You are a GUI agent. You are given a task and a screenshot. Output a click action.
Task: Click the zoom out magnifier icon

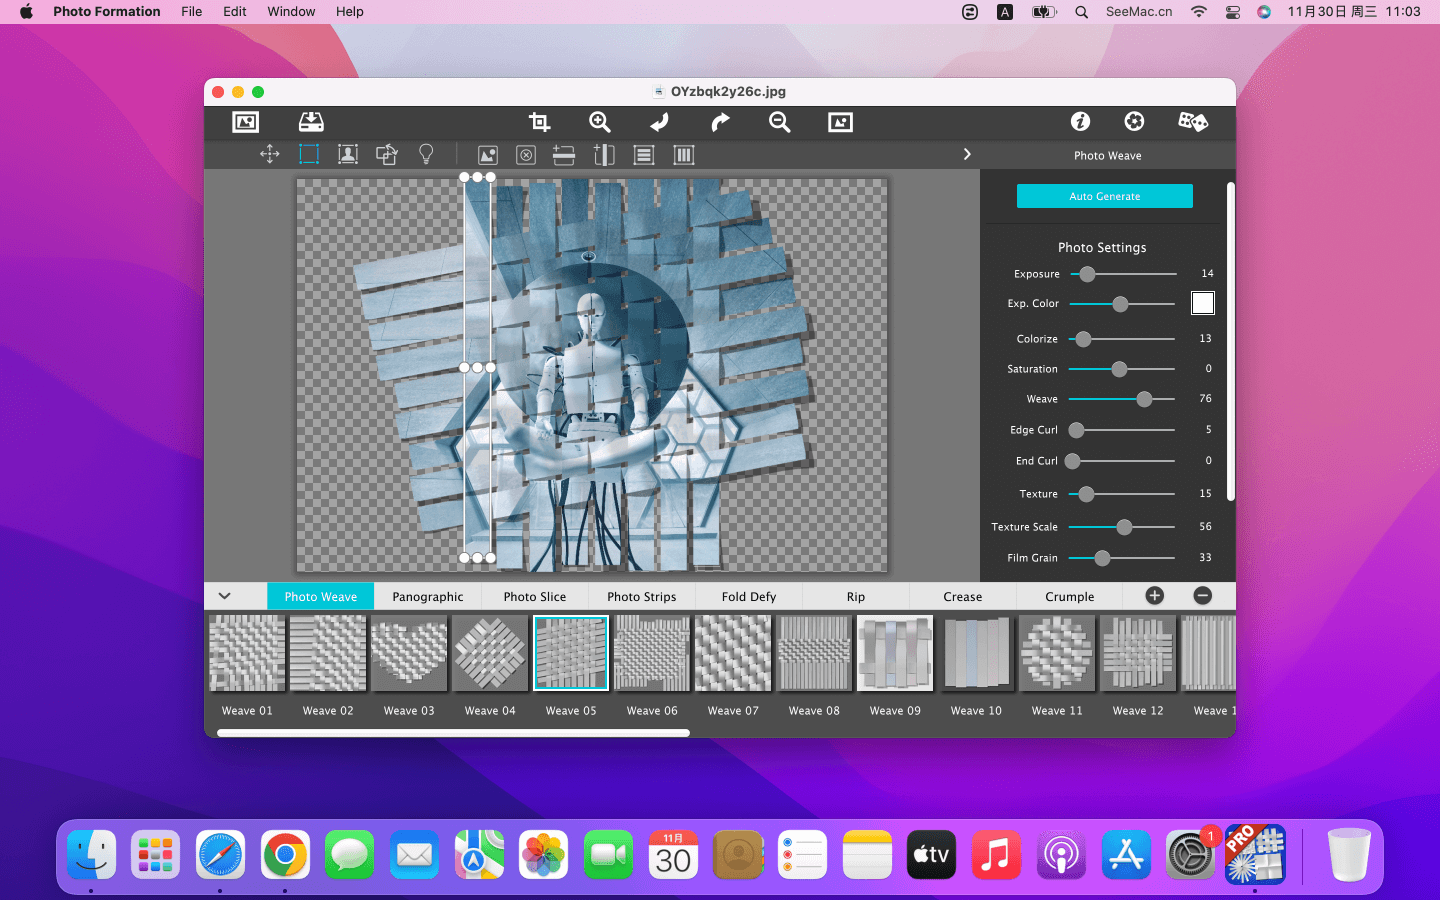point(780,122)
